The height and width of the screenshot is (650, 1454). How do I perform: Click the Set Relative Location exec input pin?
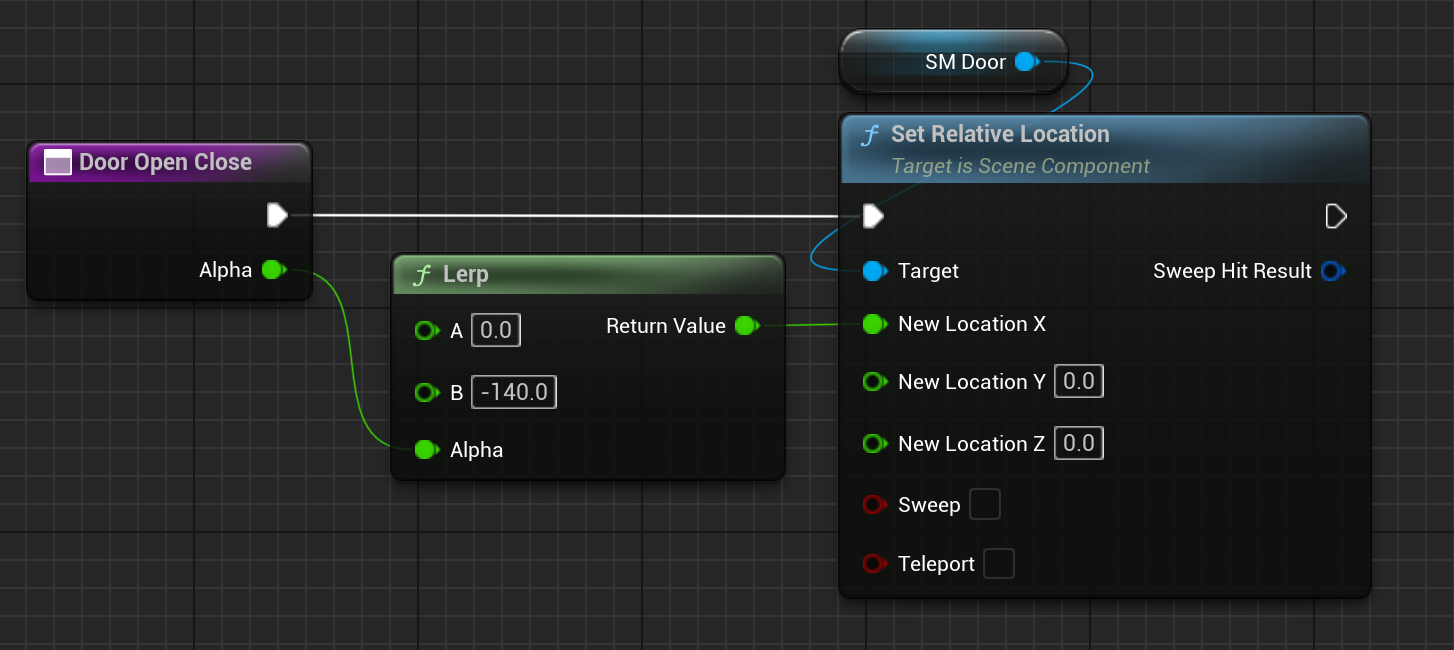(x=873, y=216)
